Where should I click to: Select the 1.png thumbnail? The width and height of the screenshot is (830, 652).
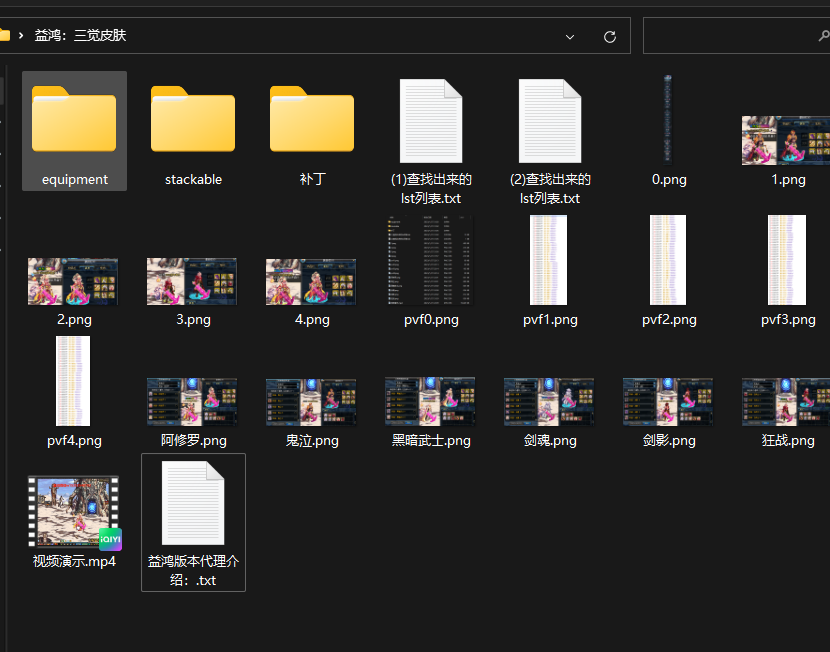(x=786, y=140)
